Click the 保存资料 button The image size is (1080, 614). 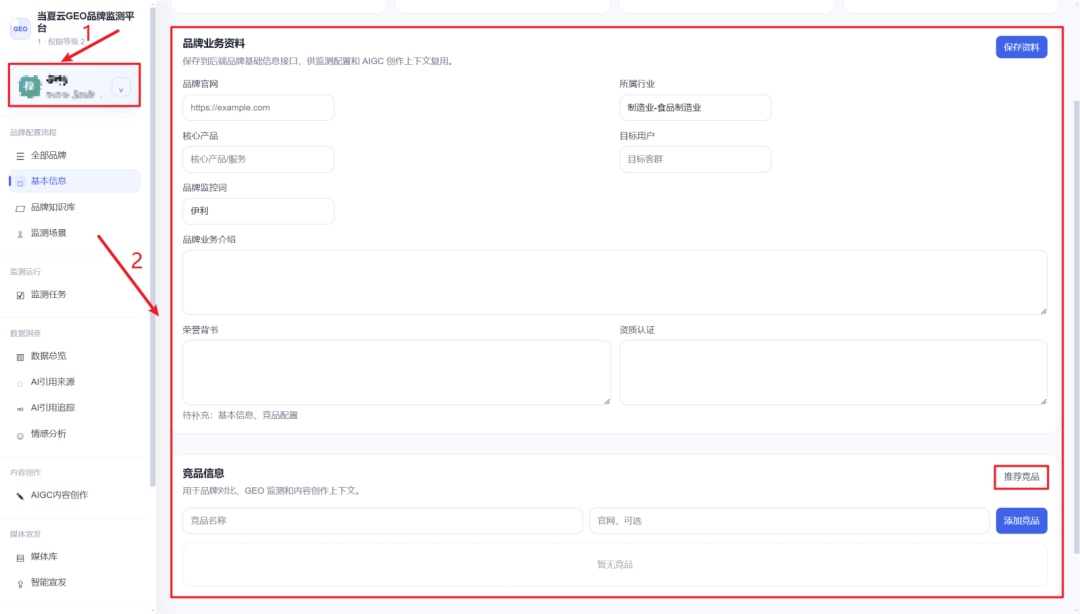(1021, 48)
